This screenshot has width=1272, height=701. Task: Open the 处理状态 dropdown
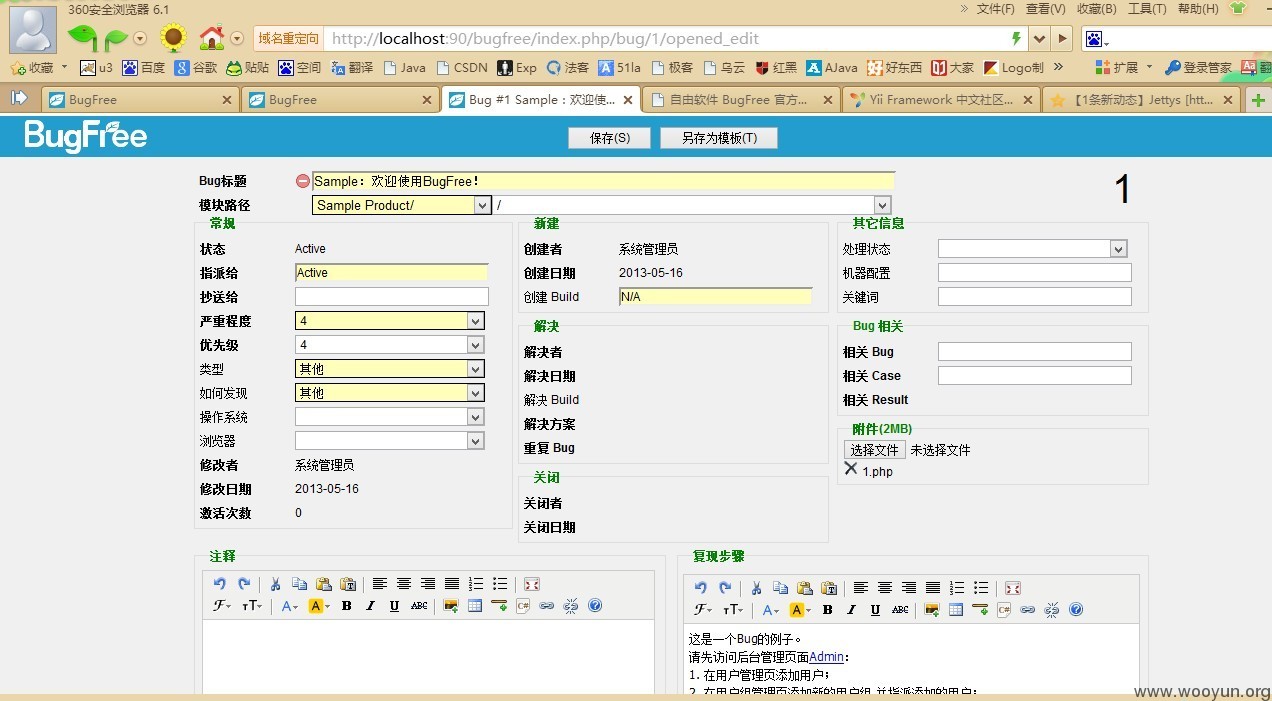pyautogui.click(x=1119, y=249)
